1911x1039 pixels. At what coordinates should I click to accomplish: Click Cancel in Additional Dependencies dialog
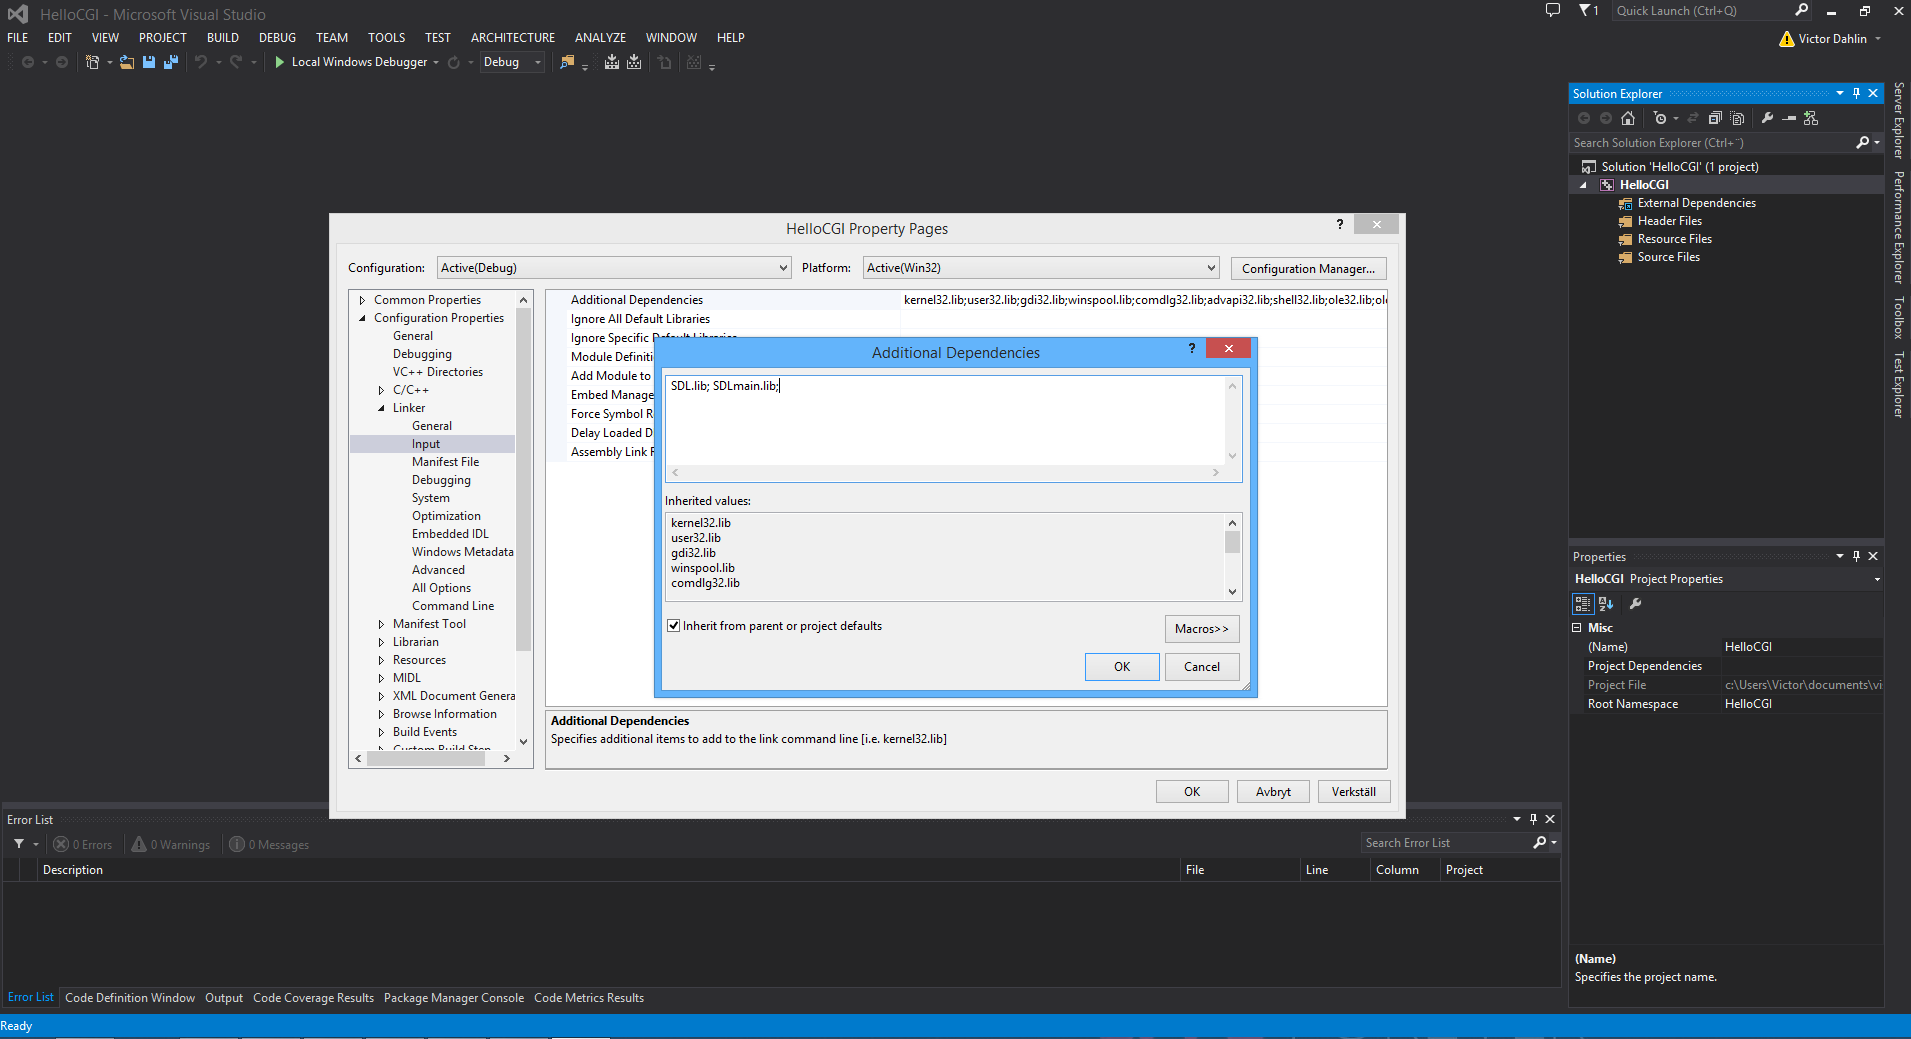(x=1202, y=667)
